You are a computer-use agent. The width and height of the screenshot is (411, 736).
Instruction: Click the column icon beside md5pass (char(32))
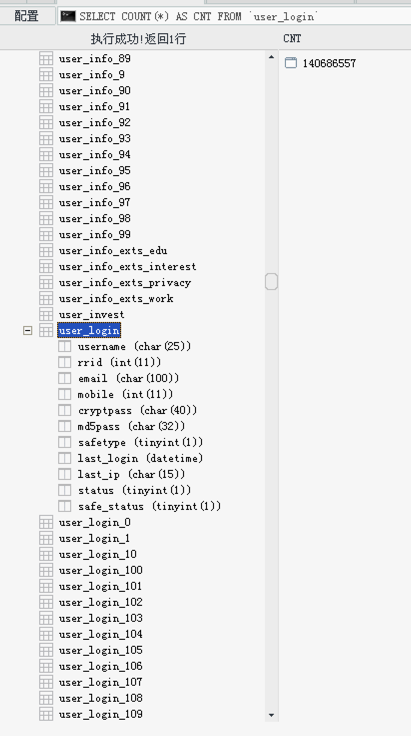click(x=65, y=426)
